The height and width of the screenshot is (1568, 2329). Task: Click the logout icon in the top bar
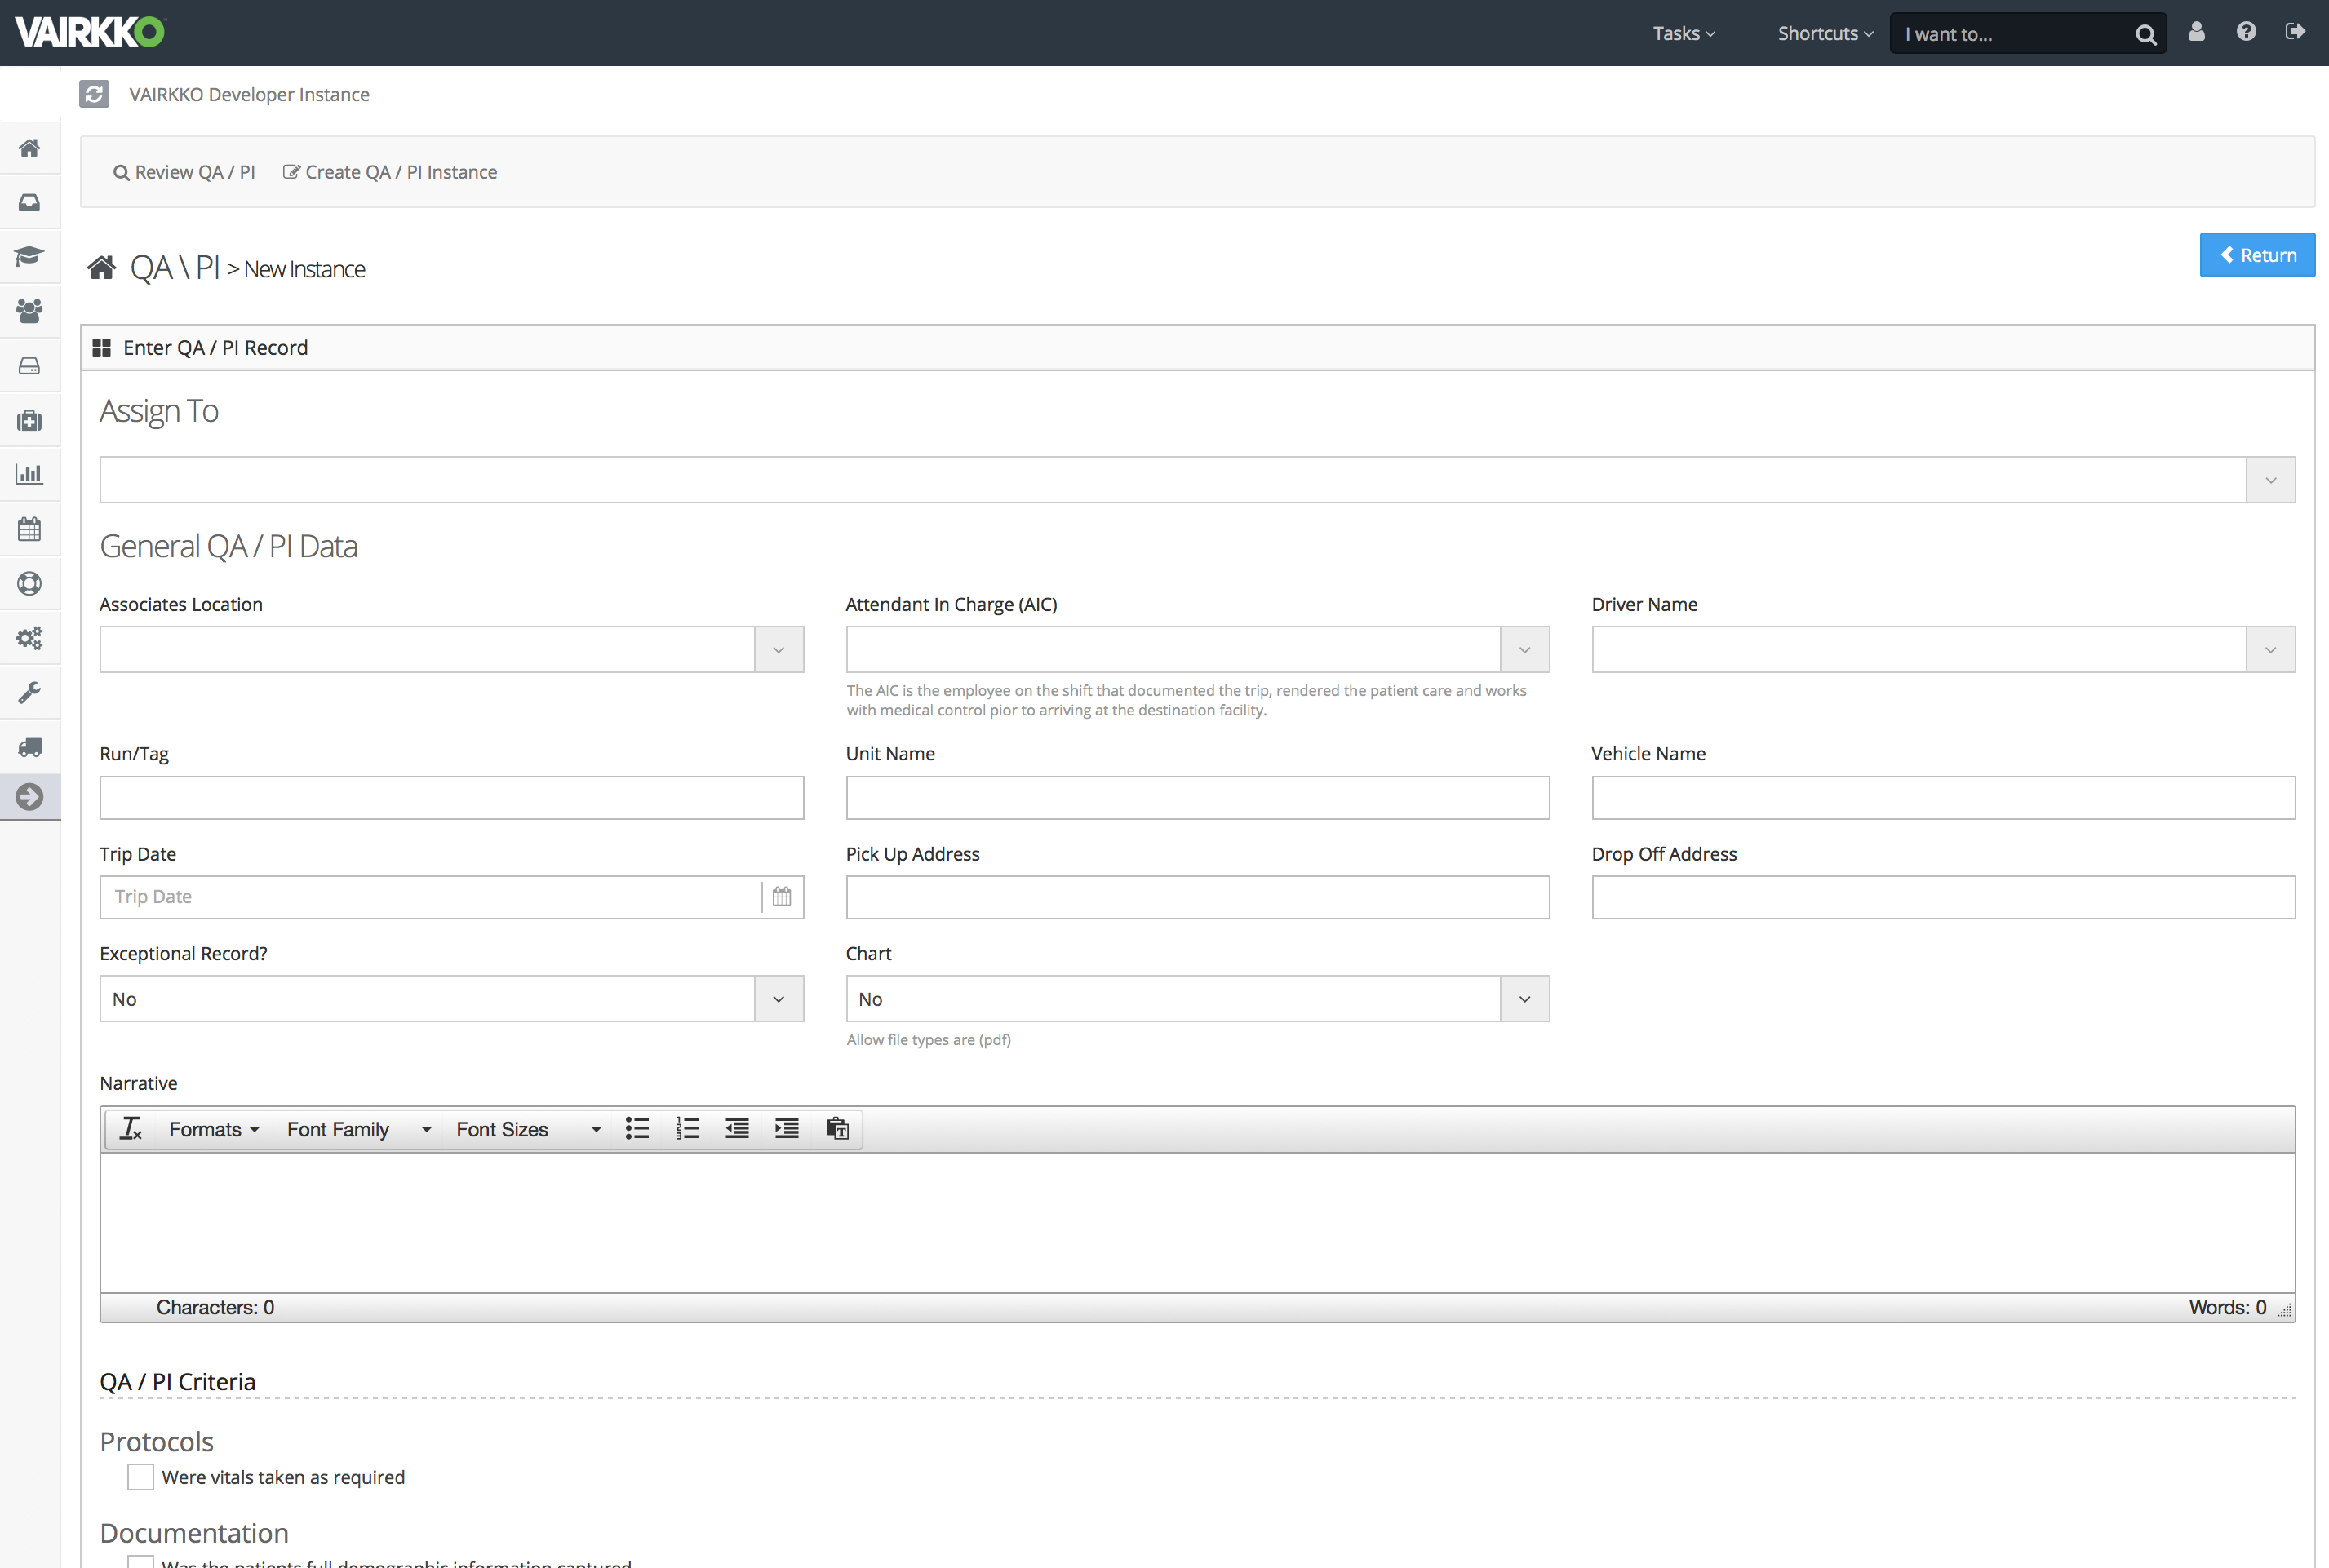click(x=2295, y=31)
